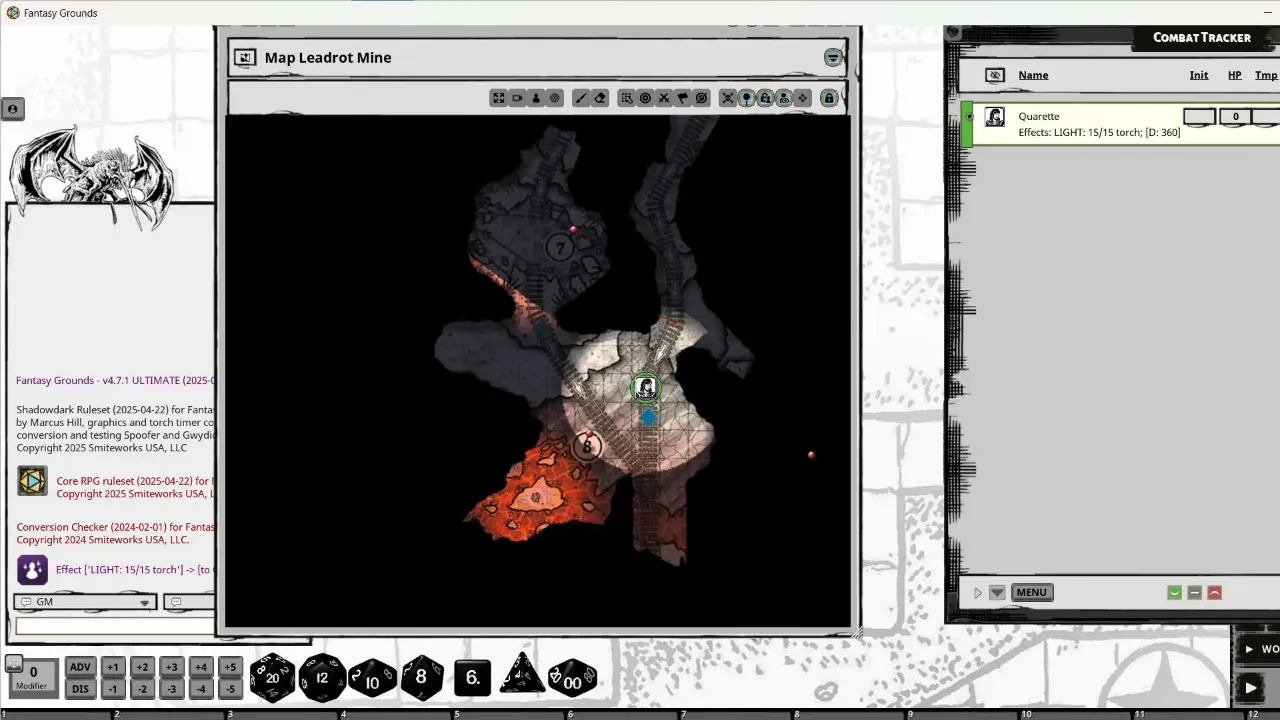Viewport: 1280px width, 720px height.
Task: Click the Core RPG ruleset icon
Action: tap(32, 481)
